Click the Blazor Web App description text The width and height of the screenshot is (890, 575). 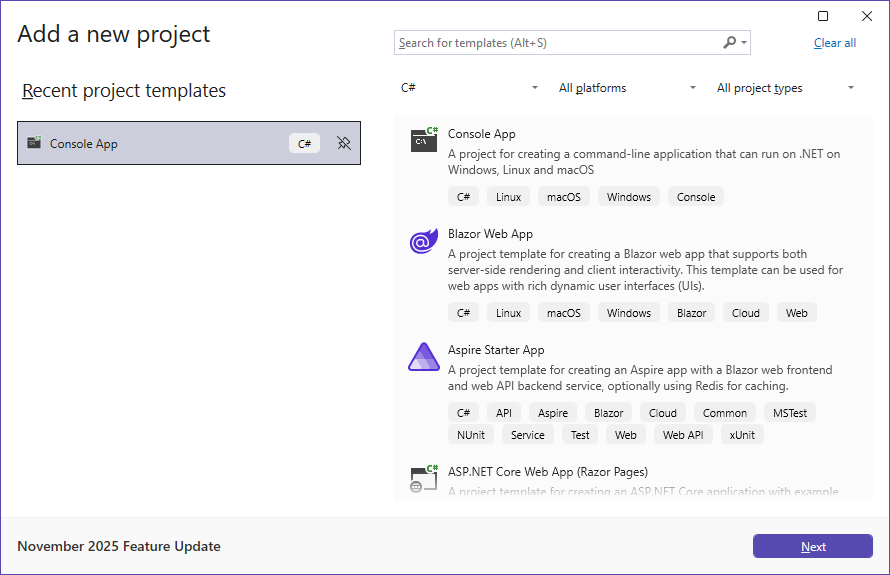click(645, 270)
